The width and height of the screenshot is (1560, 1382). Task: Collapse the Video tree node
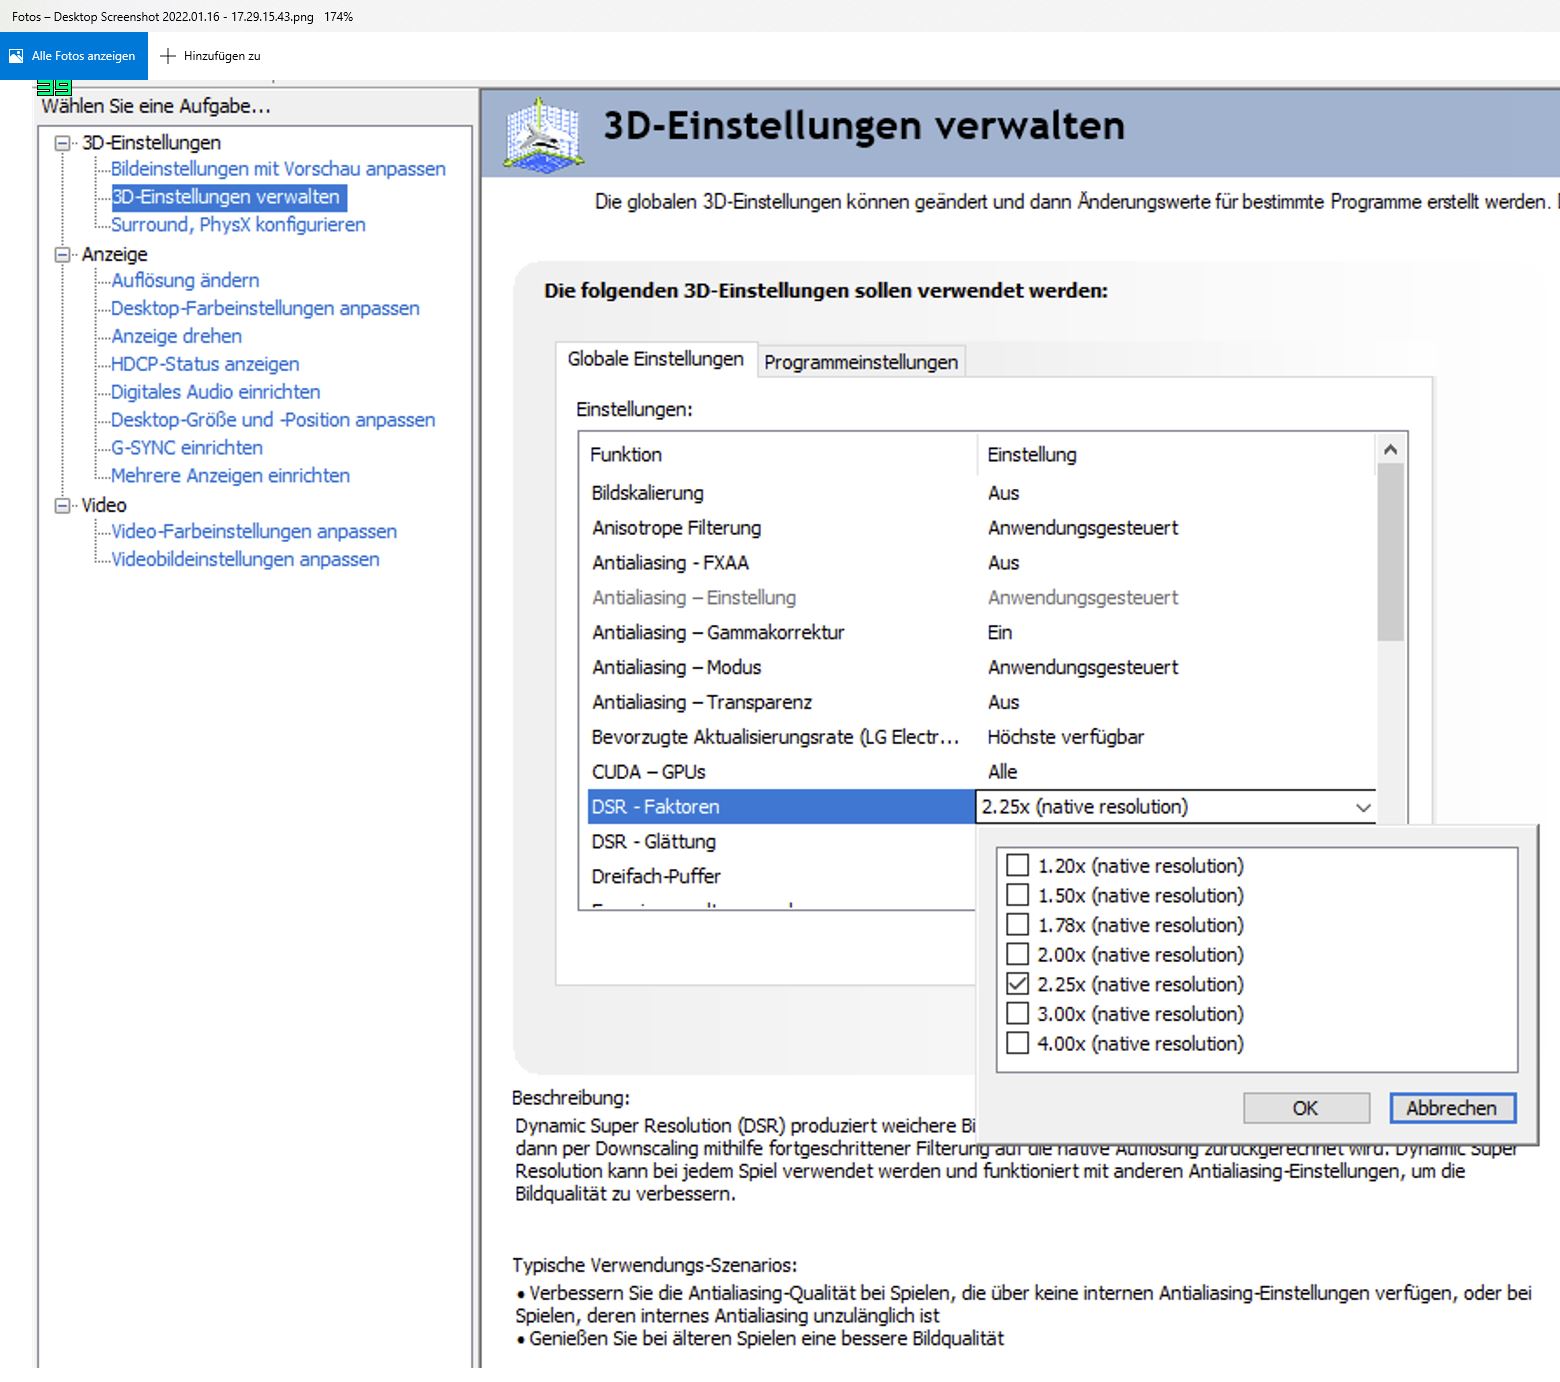coord(63,505)
